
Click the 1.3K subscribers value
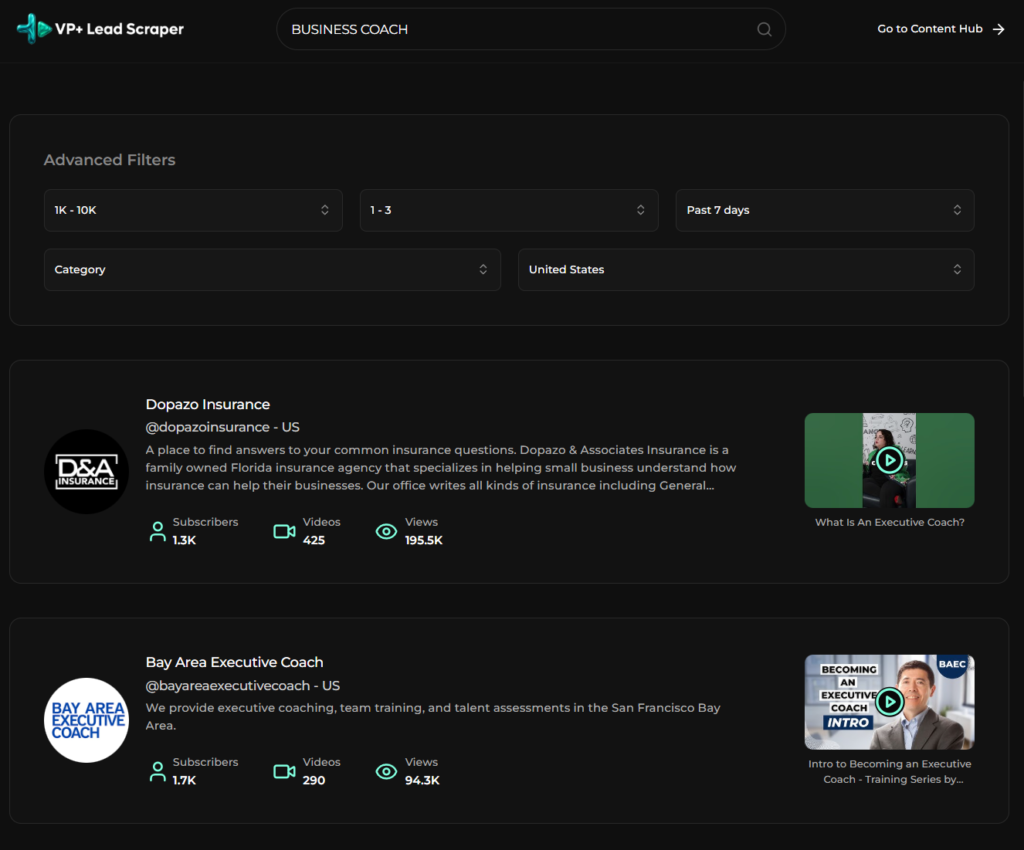click(x=184, y=541)
